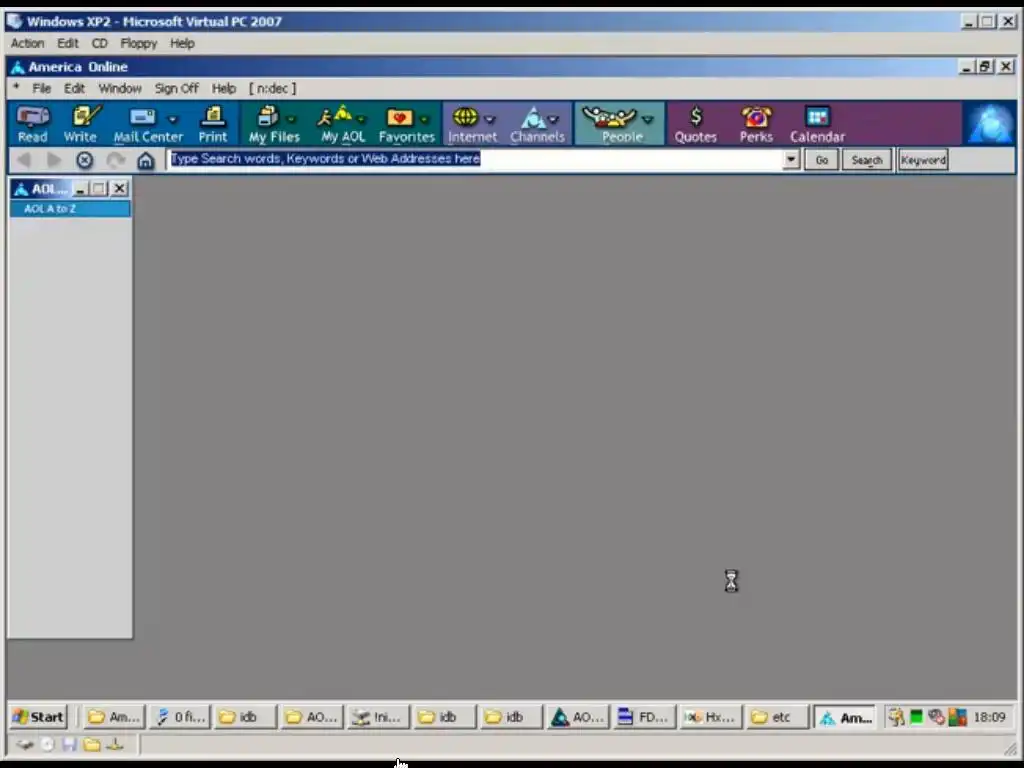The width and height of the screenshot is (1024, 768).
Task: Click the Internet globe icon
Action: [466, 123]
